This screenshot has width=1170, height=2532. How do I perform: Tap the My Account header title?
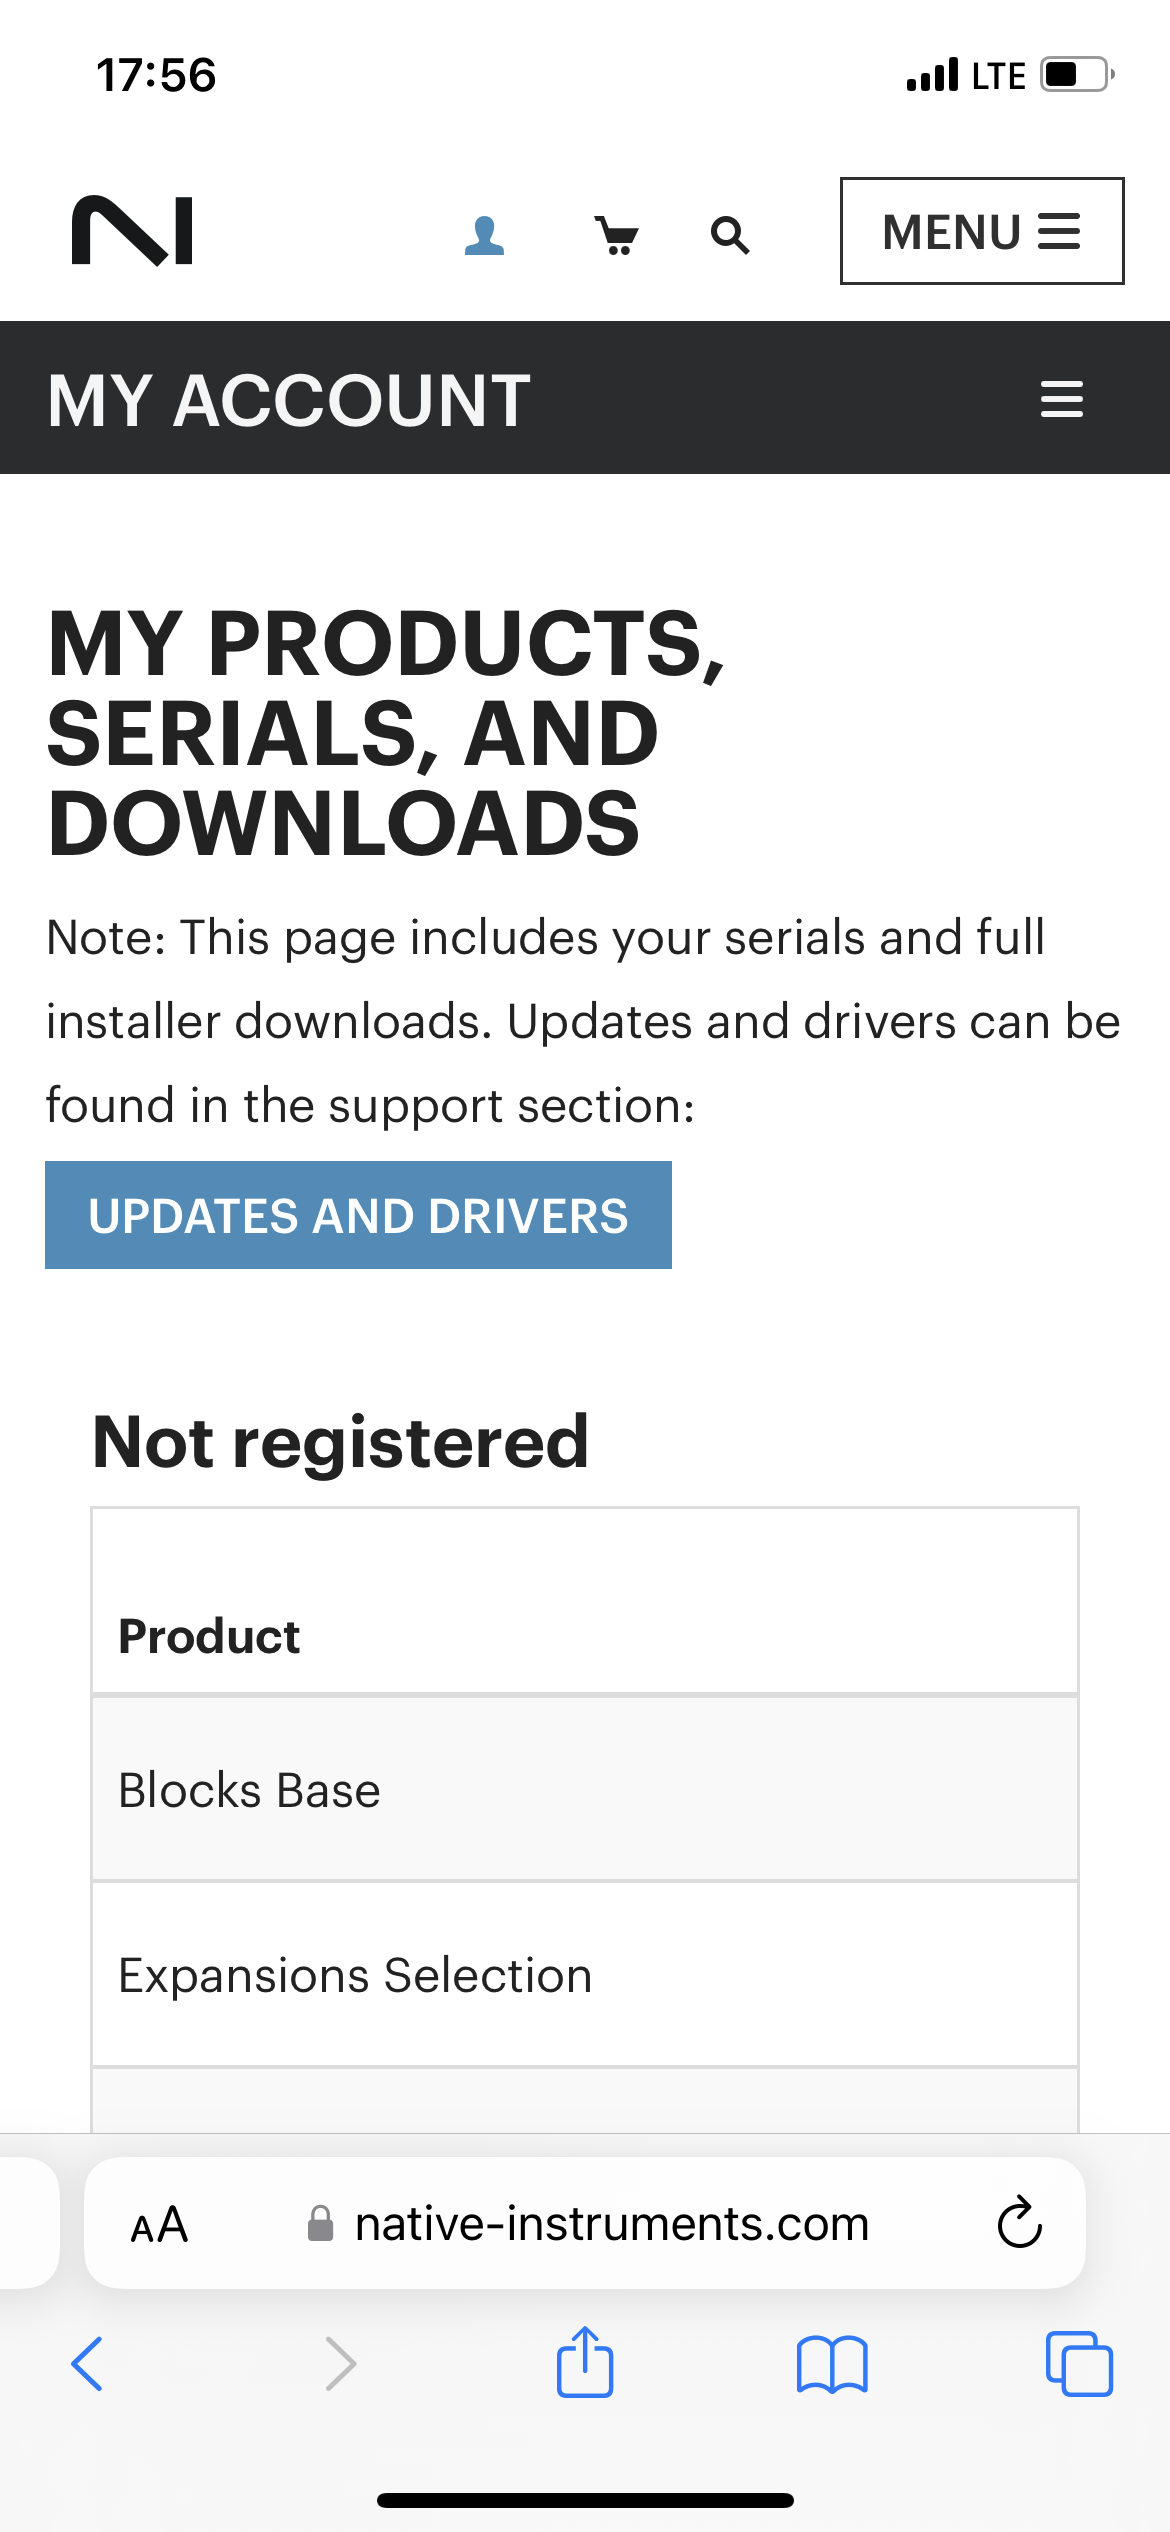click(290, 400)
